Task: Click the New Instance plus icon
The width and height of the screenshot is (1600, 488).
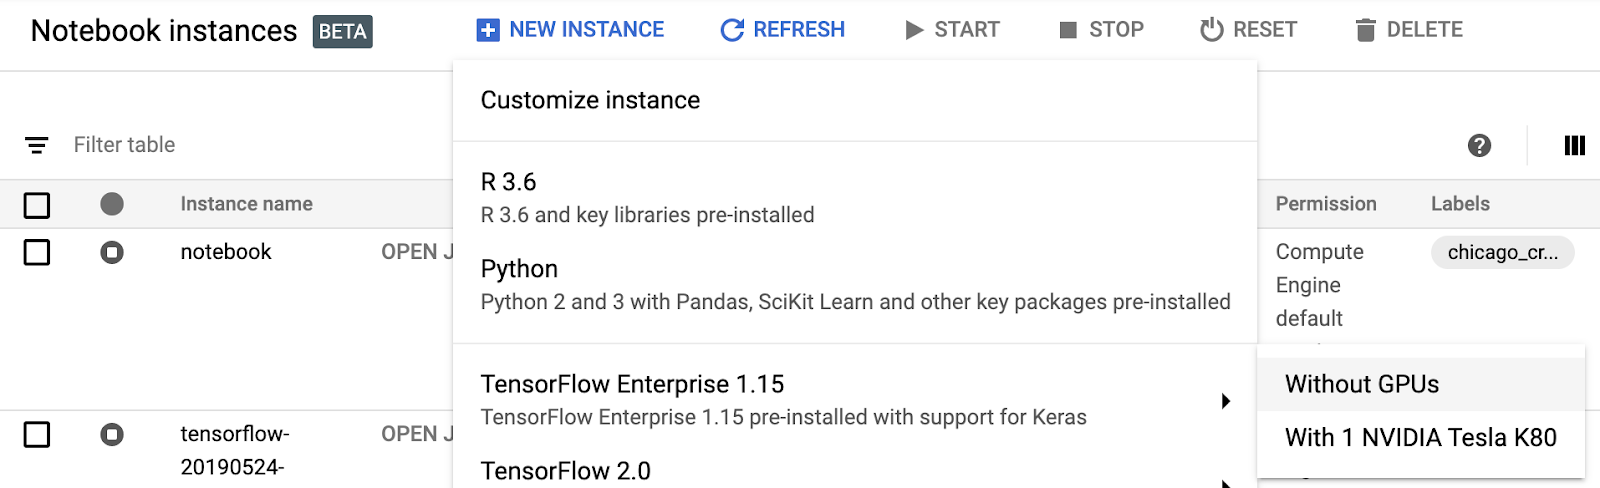Action: pyautogui.click(x=488, y=30)
